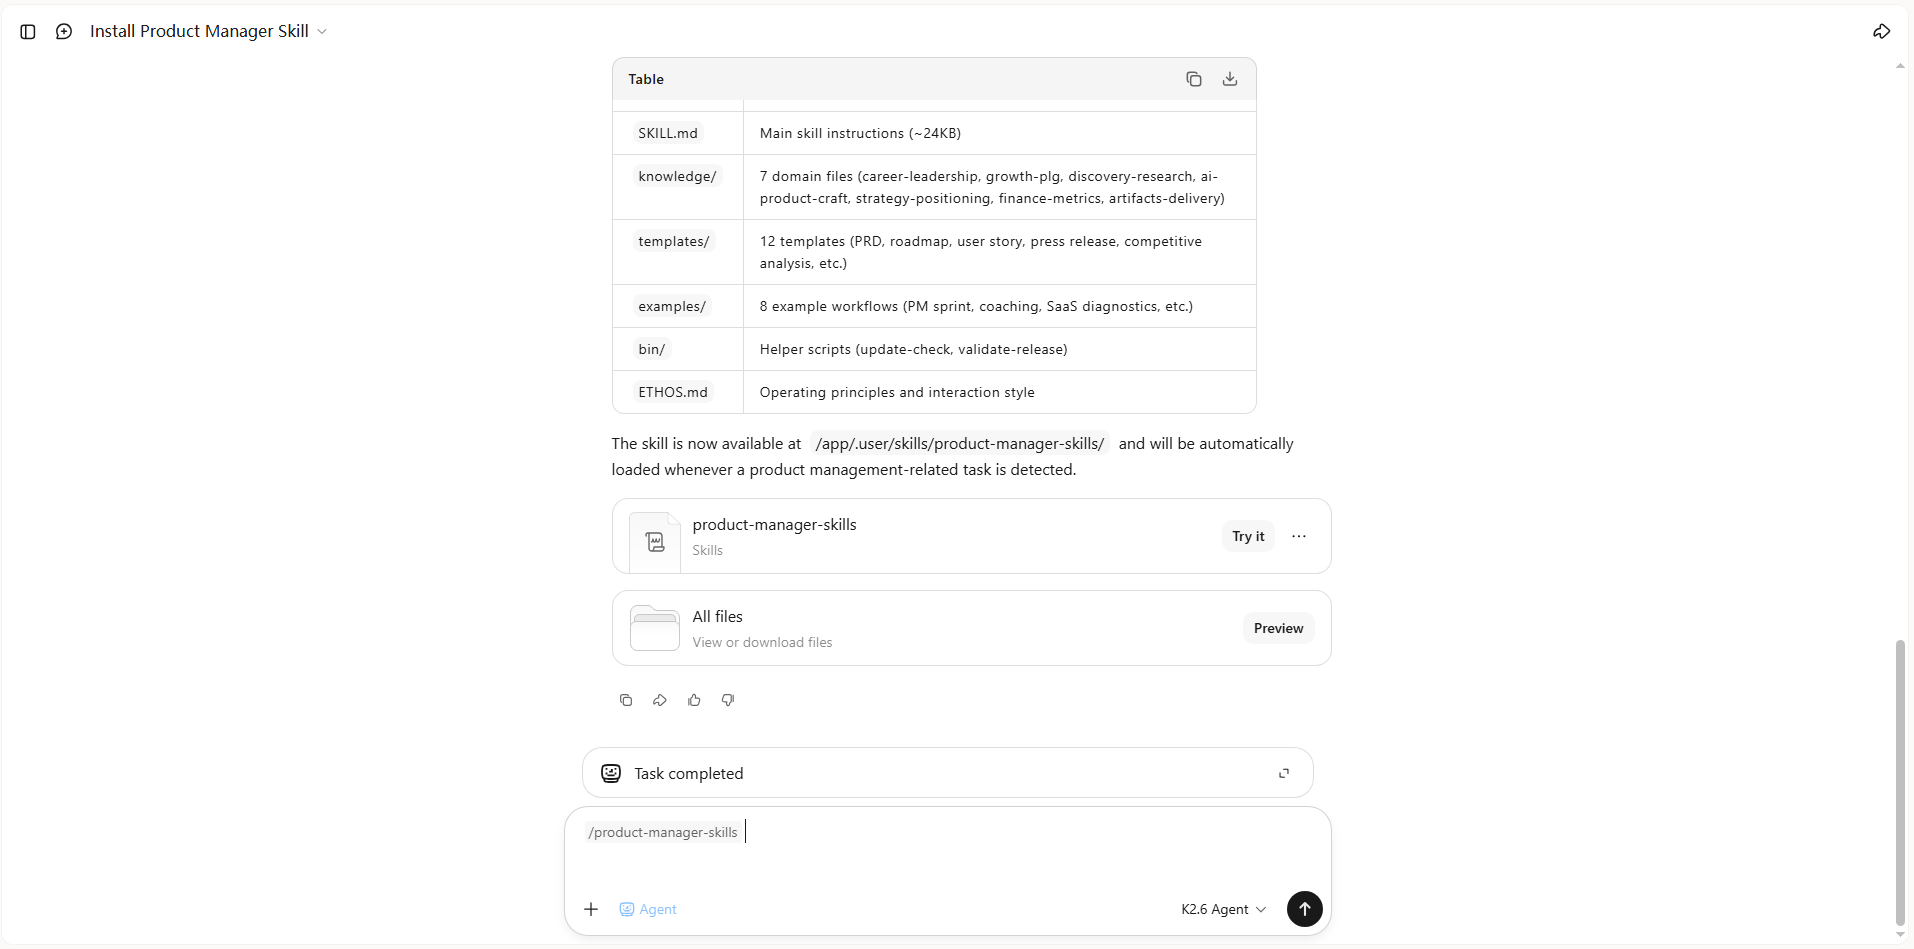Image resolution: width=1914 pixels, height=949 pixels.
Task: Expand the Task completed panel
Action: (x=1284, y=773)
